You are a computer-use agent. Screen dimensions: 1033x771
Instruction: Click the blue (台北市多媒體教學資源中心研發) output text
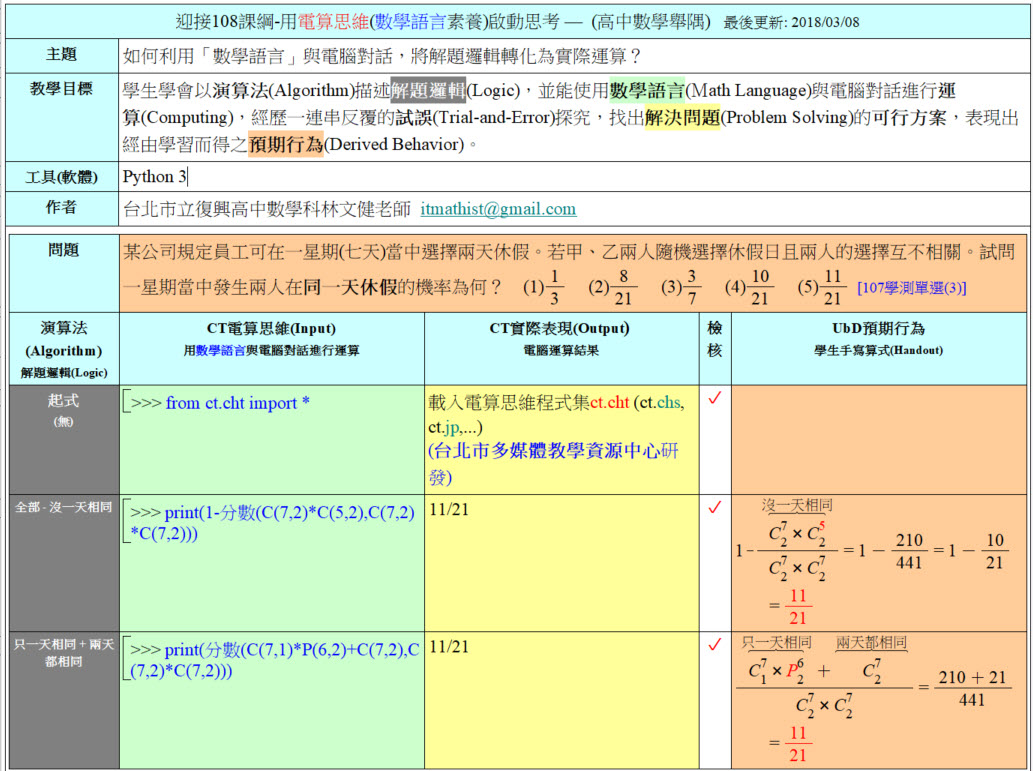[553, 464]
